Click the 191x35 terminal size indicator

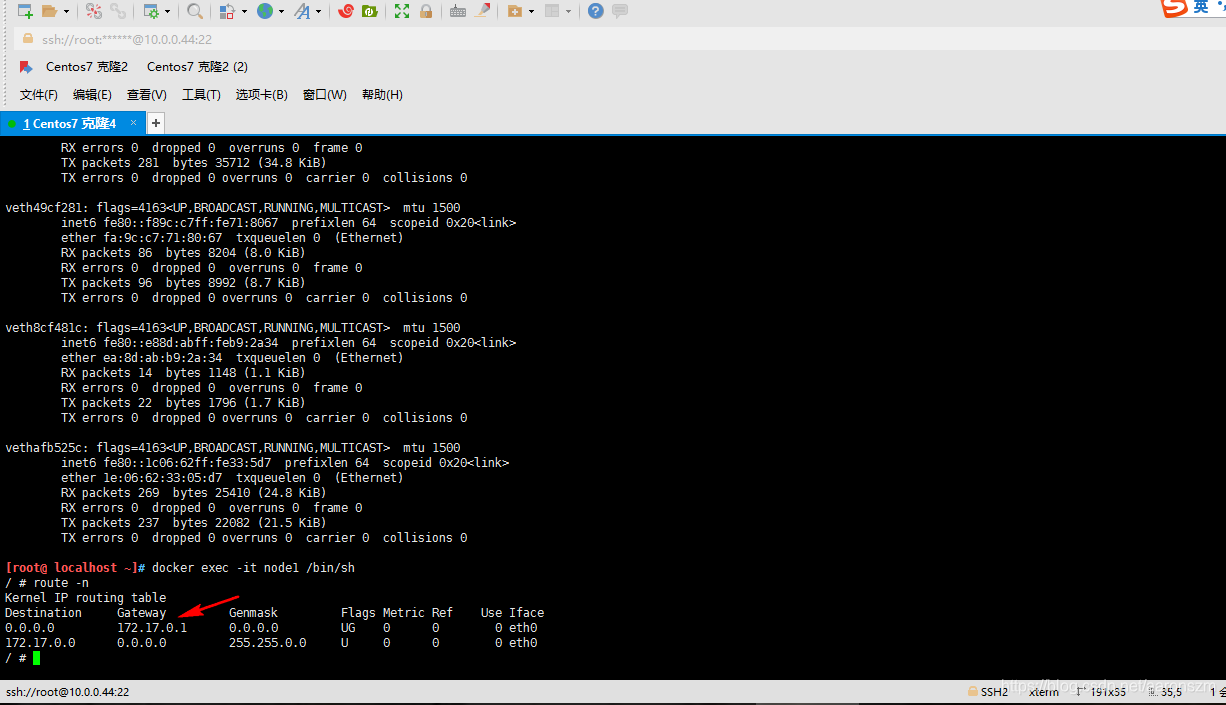tap(1109, 692)
